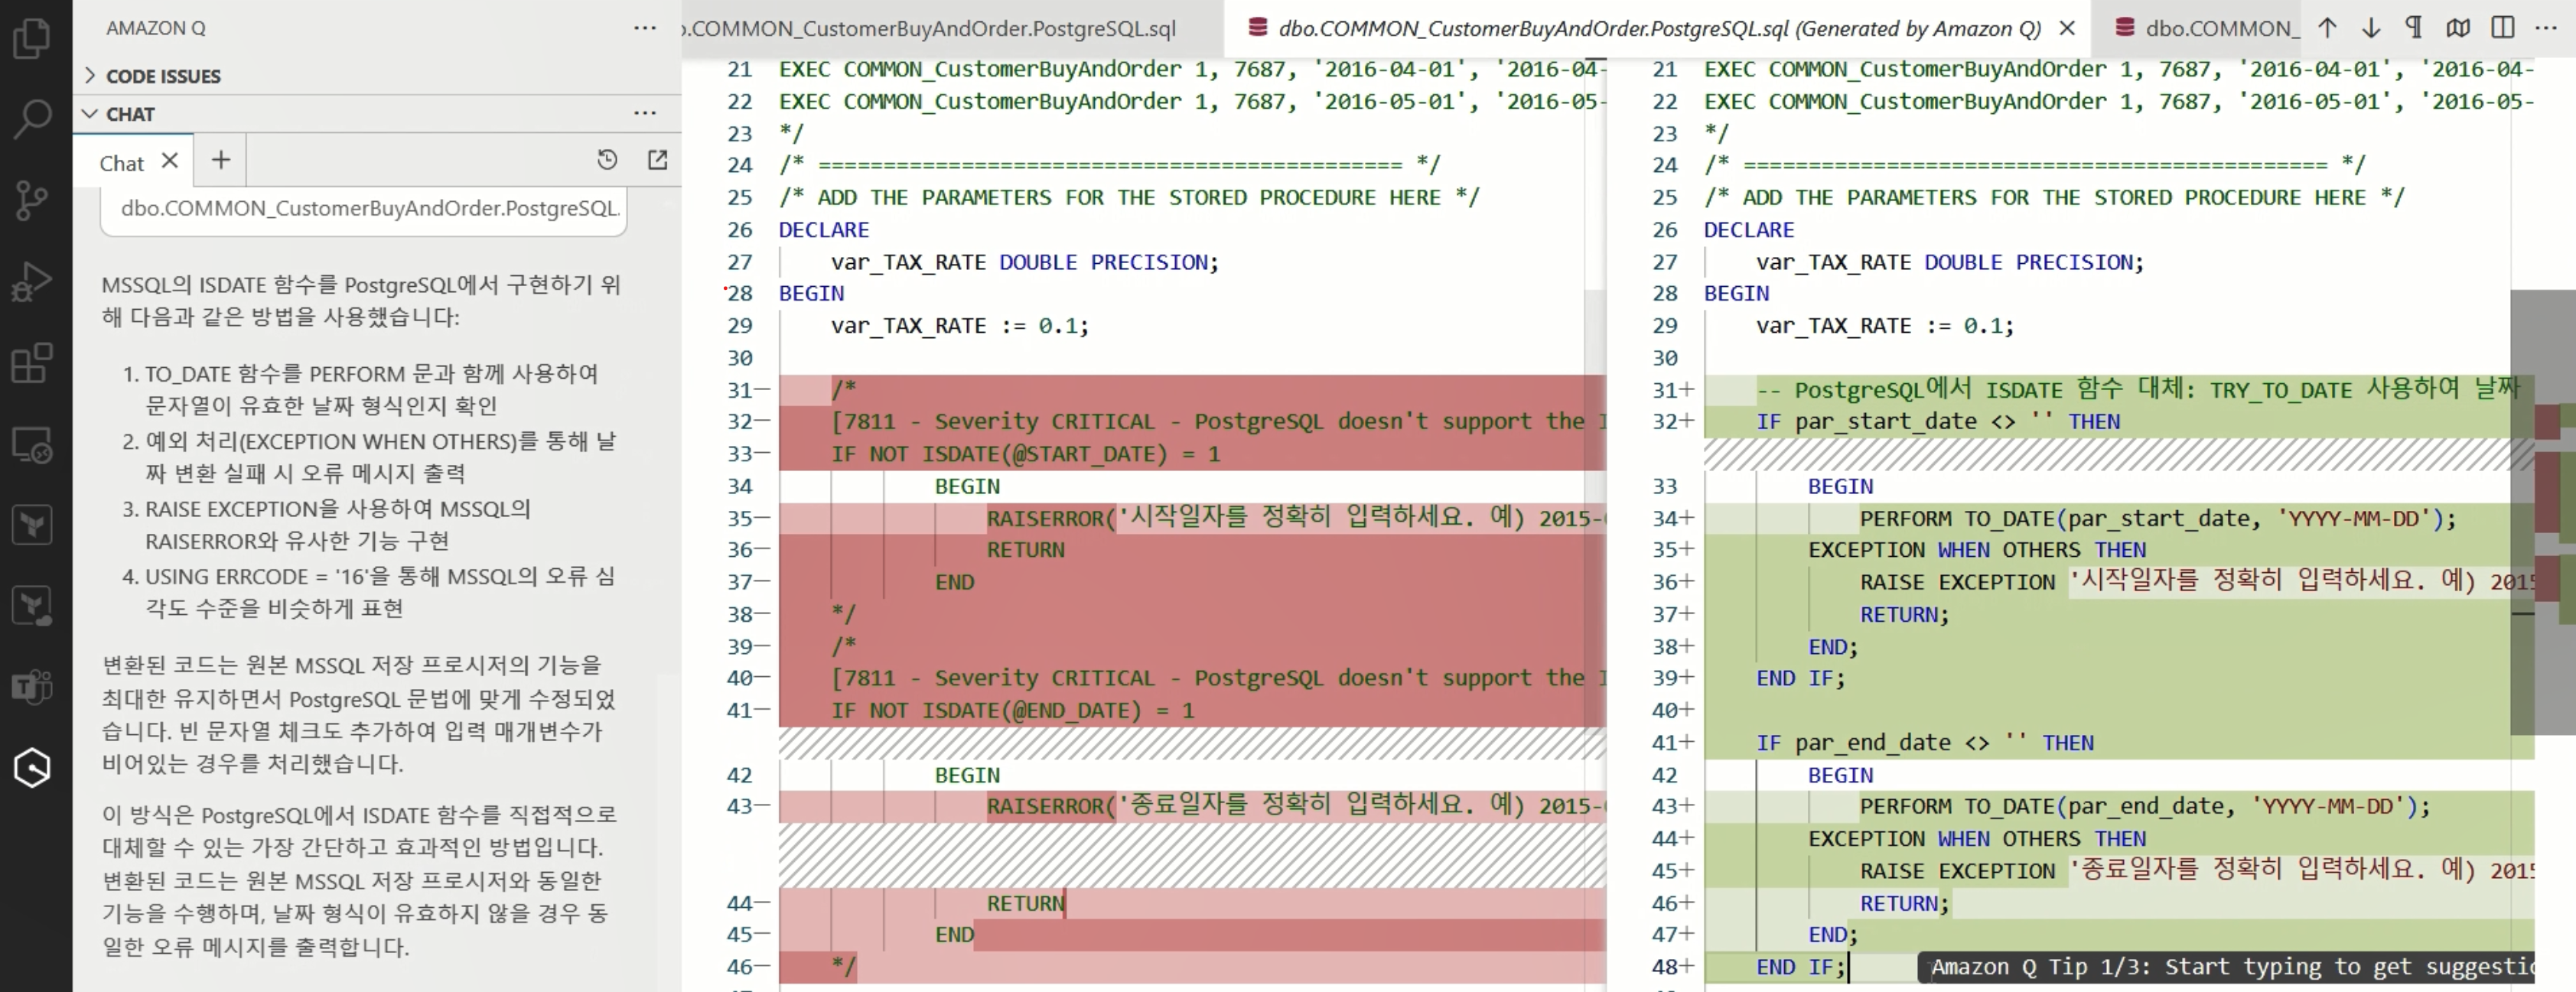The height and width of the screenshot is (992, 2576).
Task: Open chat in new window icon
Action: 658,160
